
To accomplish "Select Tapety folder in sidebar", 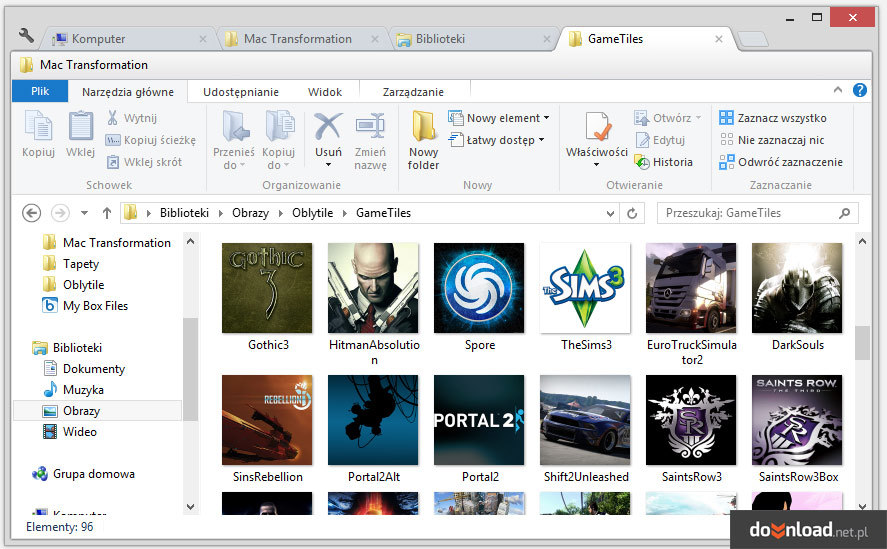I will click(71, 264).
